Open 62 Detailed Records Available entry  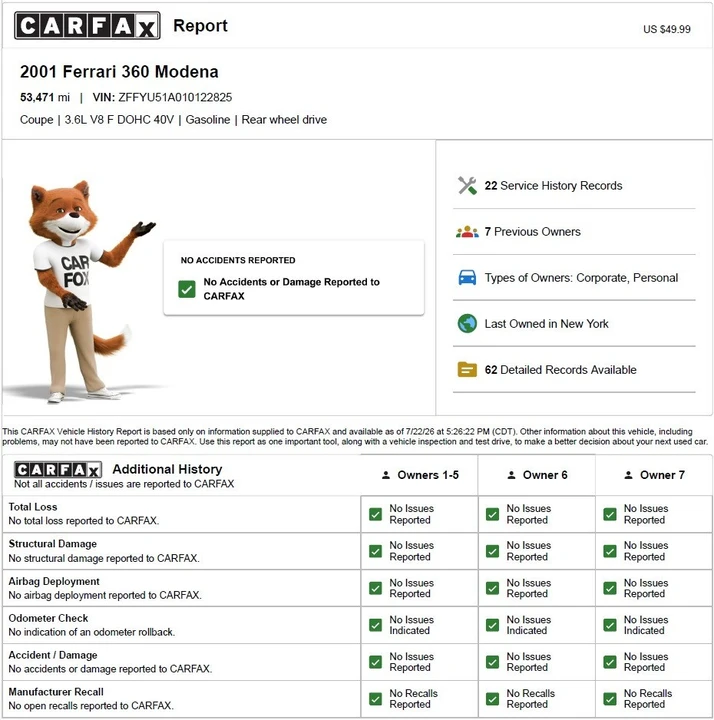click(x=574, y=370)
